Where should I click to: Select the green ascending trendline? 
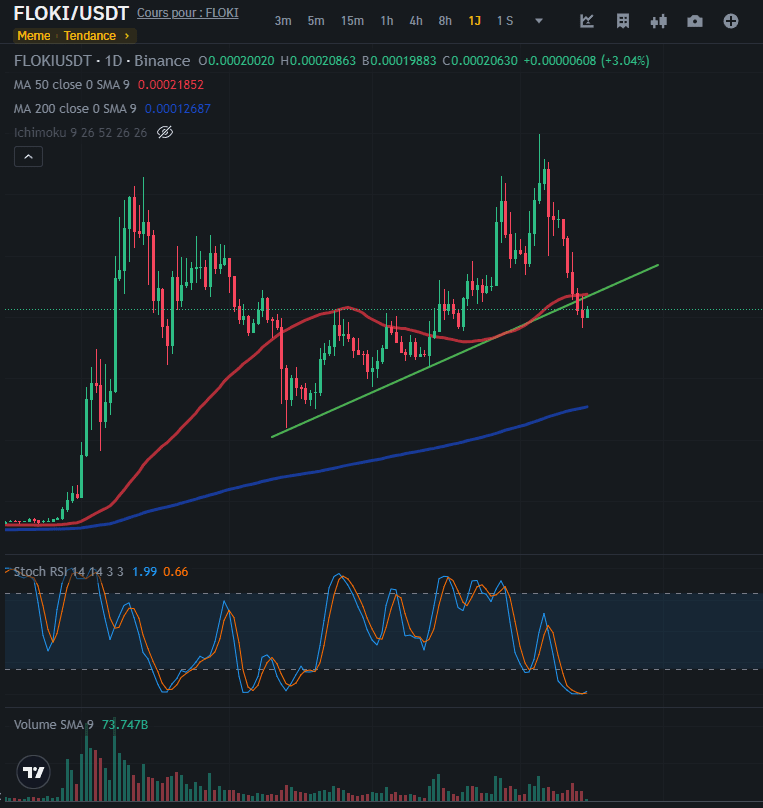click(465, 351)
